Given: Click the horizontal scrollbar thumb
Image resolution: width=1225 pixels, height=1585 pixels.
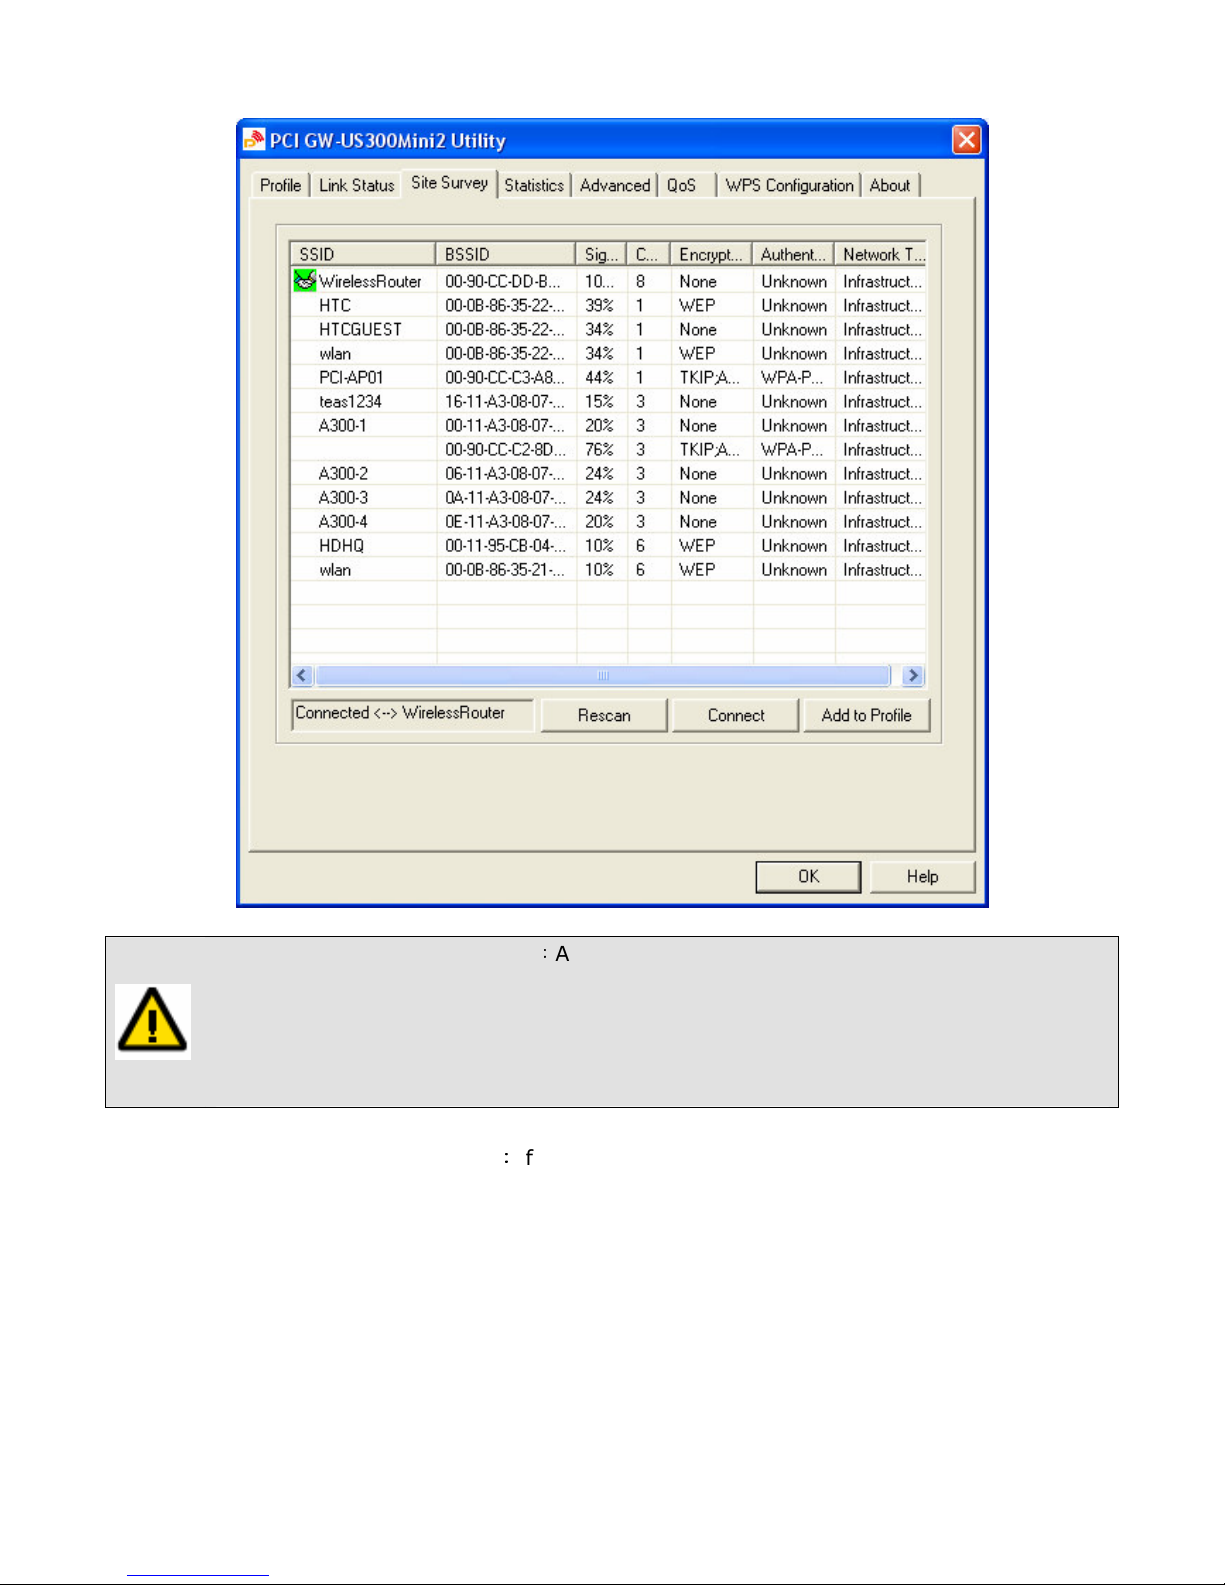Looking at the screenshot, I should 603,676.
